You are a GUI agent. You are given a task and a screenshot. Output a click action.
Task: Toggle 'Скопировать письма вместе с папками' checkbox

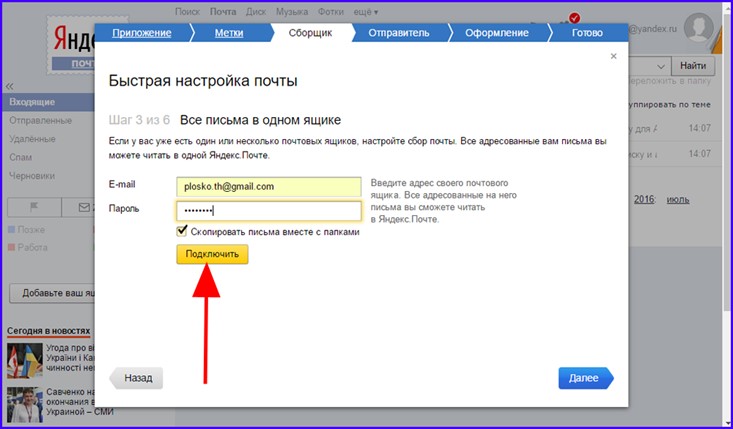[x=182, y=231]
